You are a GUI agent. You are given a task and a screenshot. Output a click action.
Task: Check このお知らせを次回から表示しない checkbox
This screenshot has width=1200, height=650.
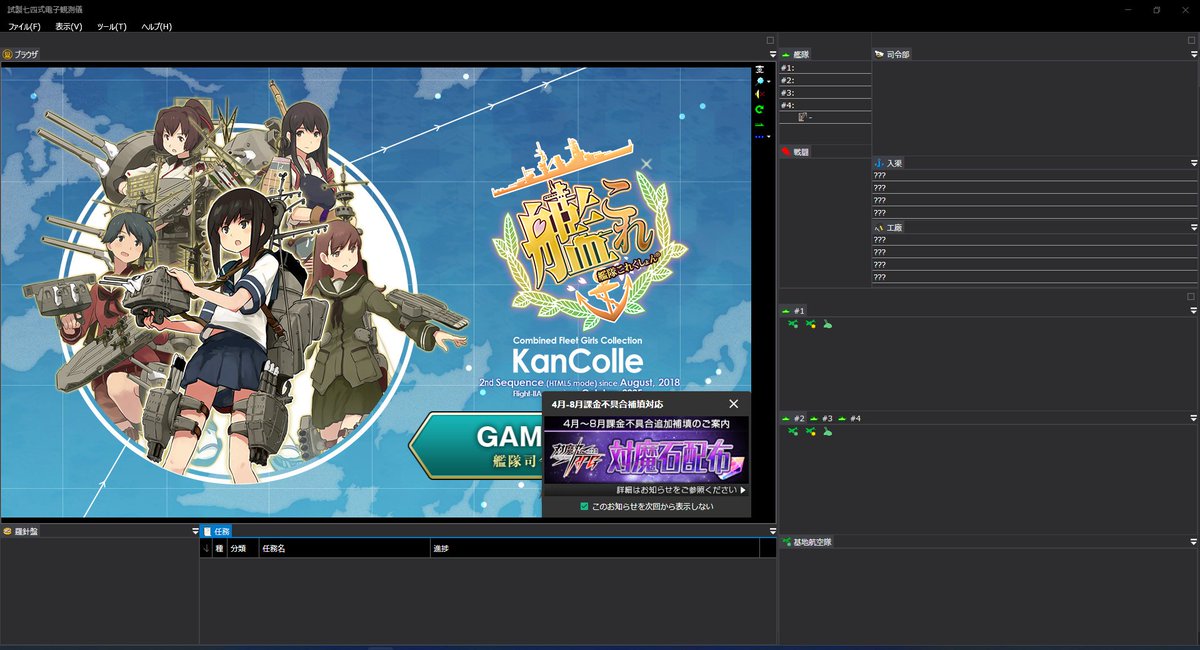point(585,507)
